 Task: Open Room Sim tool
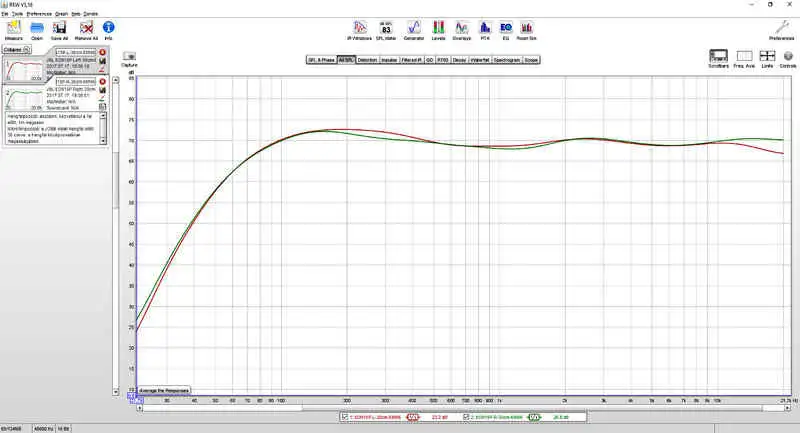pyautogui.click(x=527, y=29)
